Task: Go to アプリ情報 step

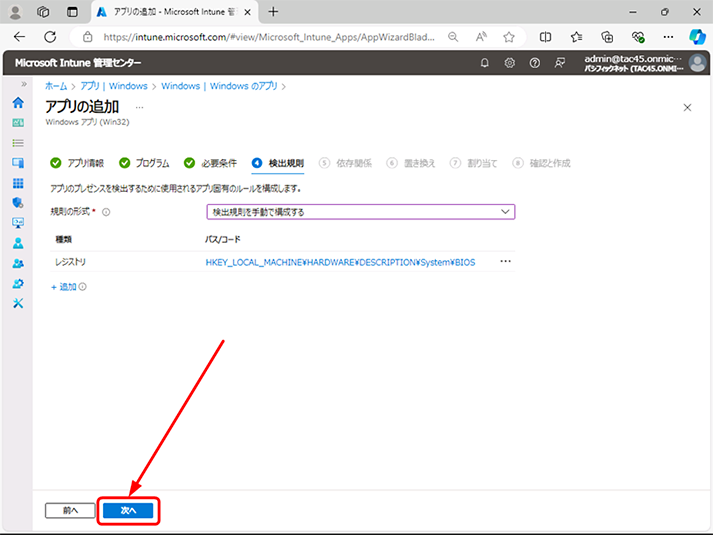Action: click(77, 163)
